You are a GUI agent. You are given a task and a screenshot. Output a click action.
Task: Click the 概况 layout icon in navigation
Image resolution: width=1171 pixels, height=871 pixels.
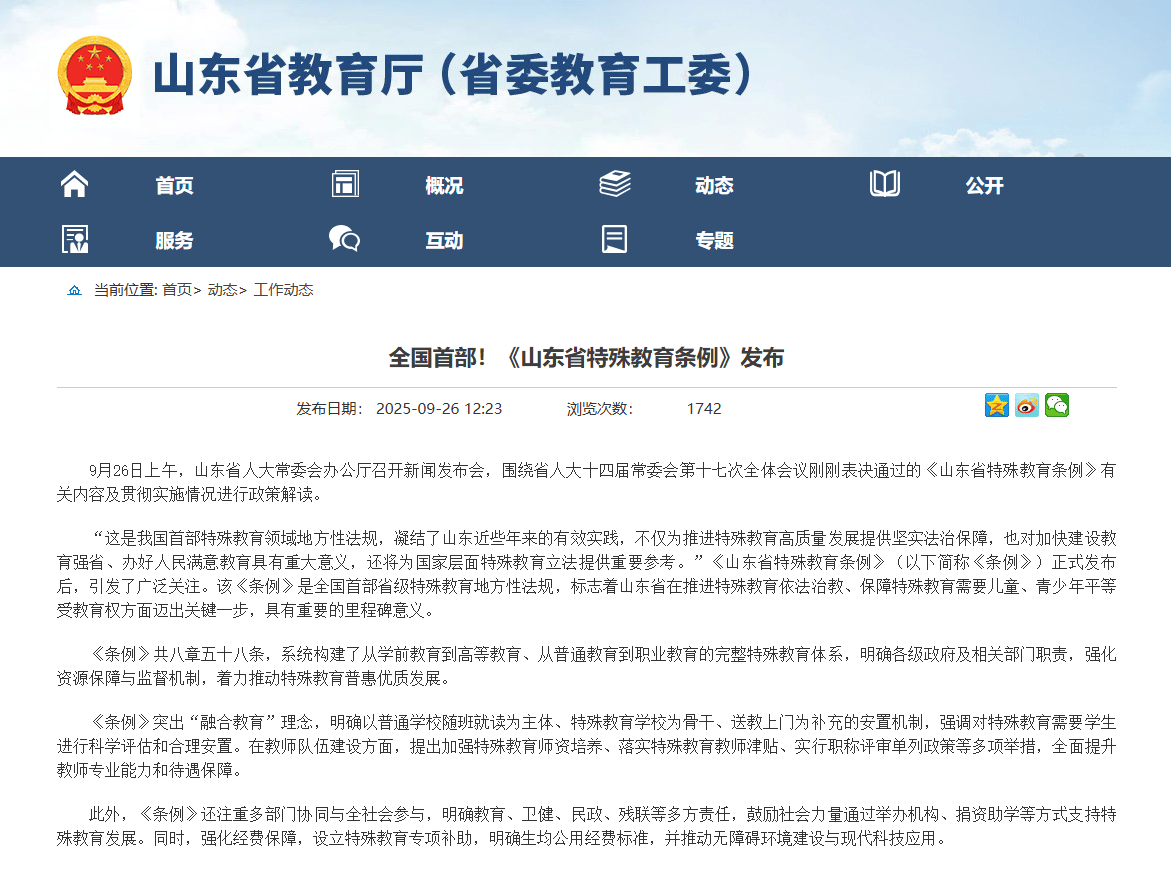pos(345,184)
